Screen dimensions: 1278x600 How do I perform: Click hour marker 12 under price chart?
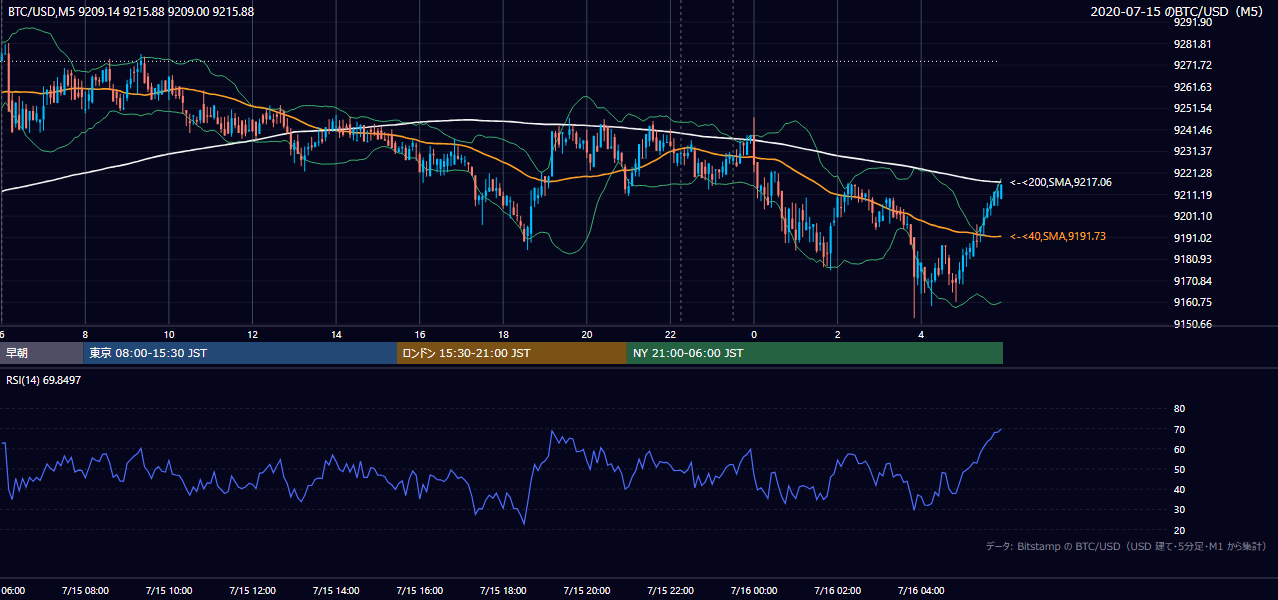[x=253, y=334]
